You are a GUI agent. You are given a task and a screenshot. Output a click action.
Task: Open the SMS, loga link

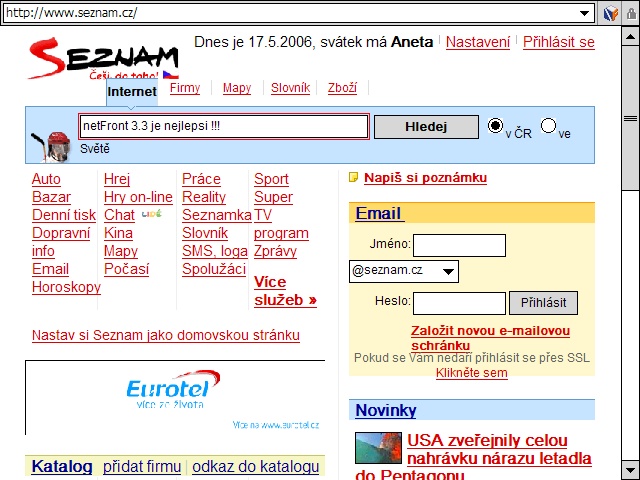point(215,251)
